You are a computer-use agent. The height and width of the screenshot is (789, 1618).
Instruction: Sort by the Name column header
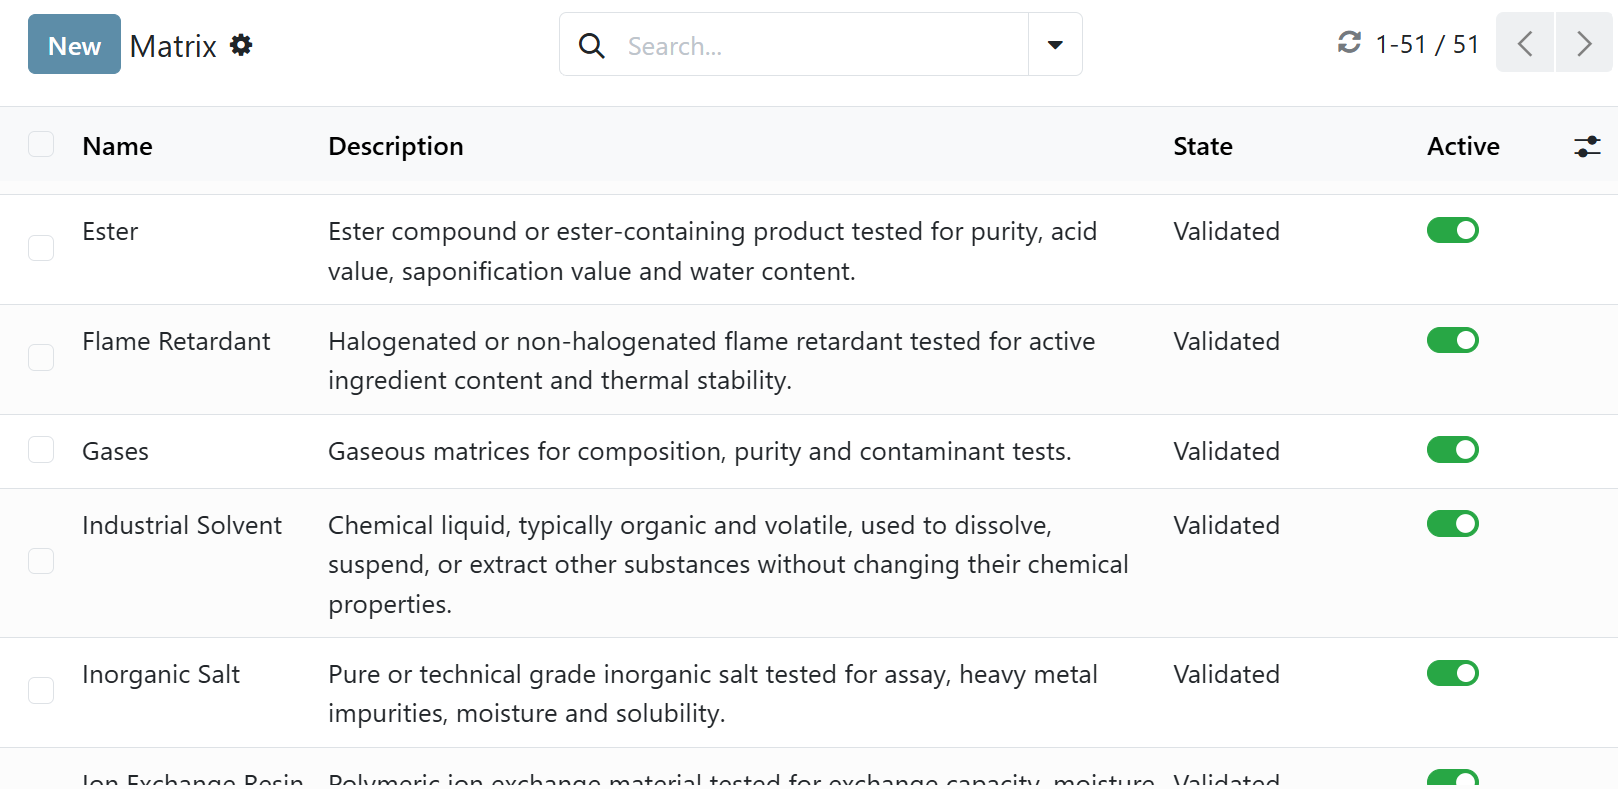point(118,147)
